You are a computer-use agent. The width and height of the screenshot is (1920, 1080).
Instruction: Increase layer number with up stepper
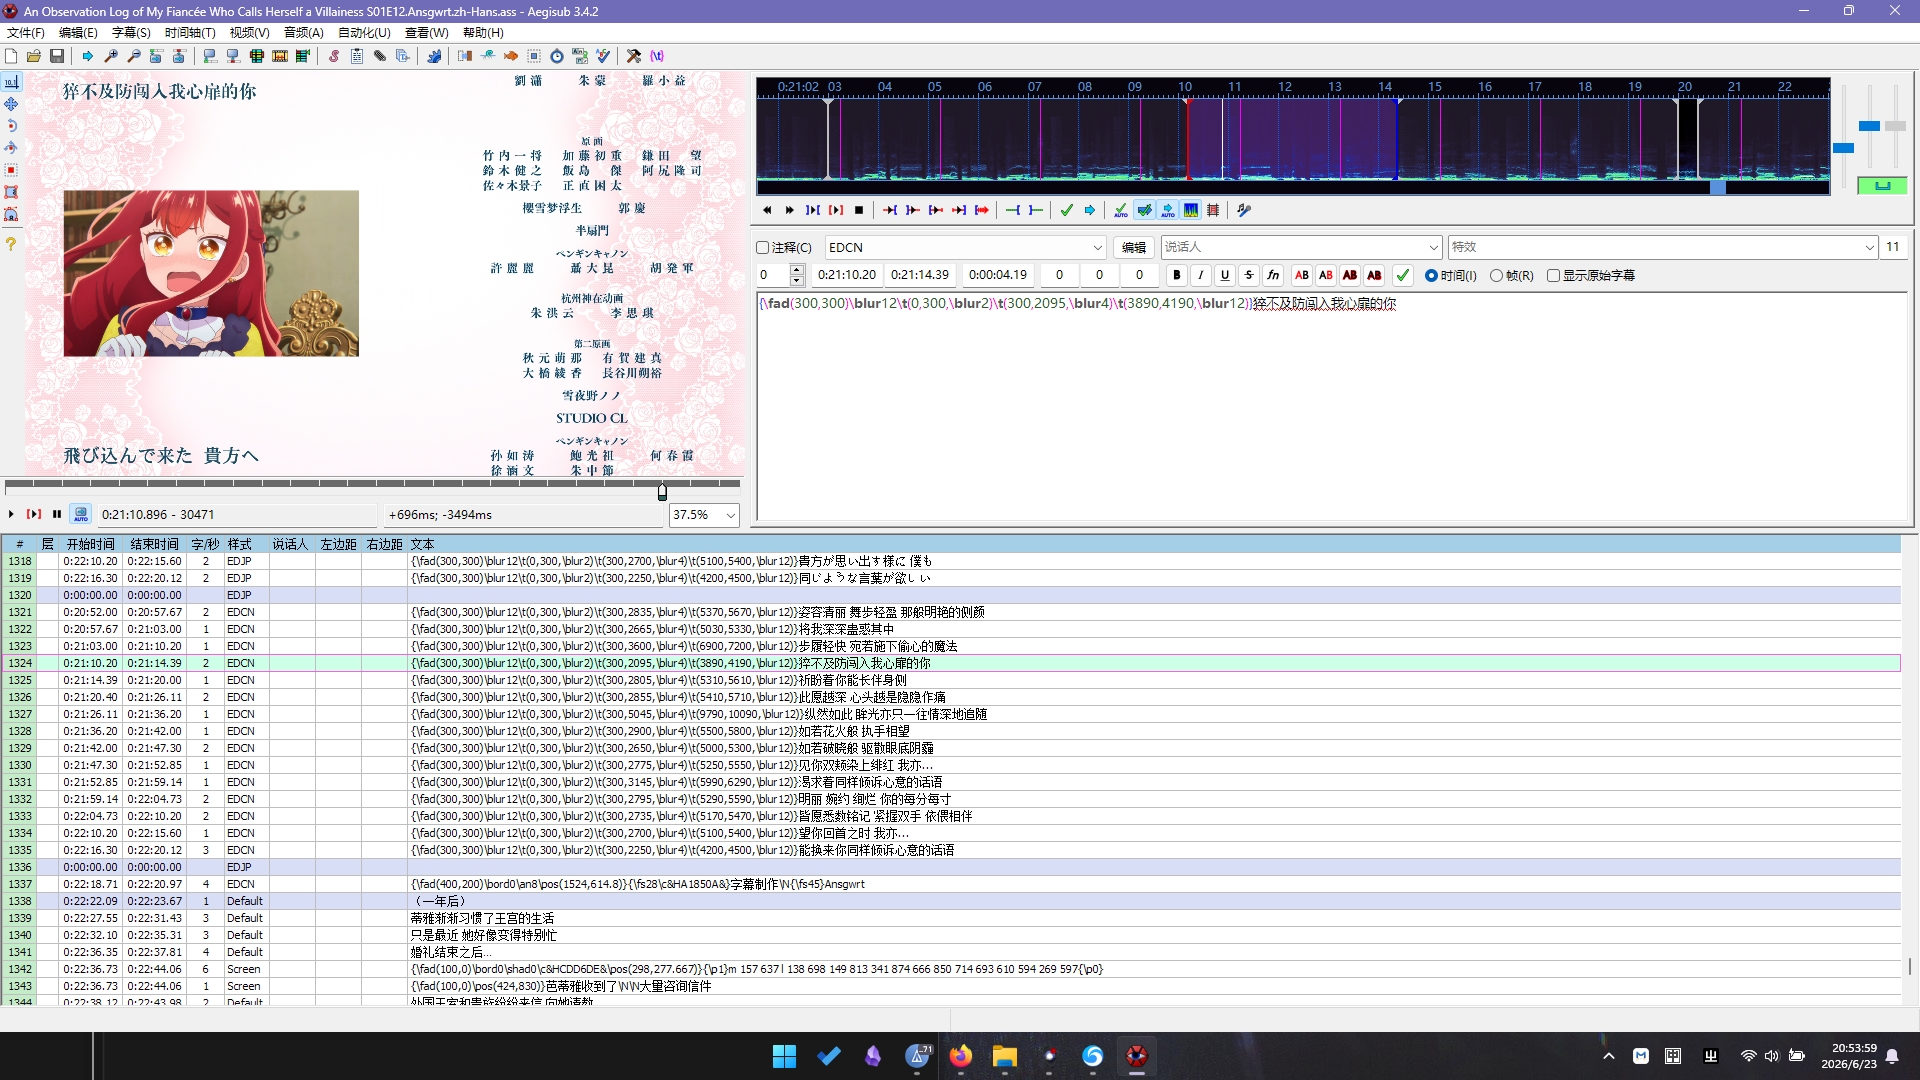[797, 270]
